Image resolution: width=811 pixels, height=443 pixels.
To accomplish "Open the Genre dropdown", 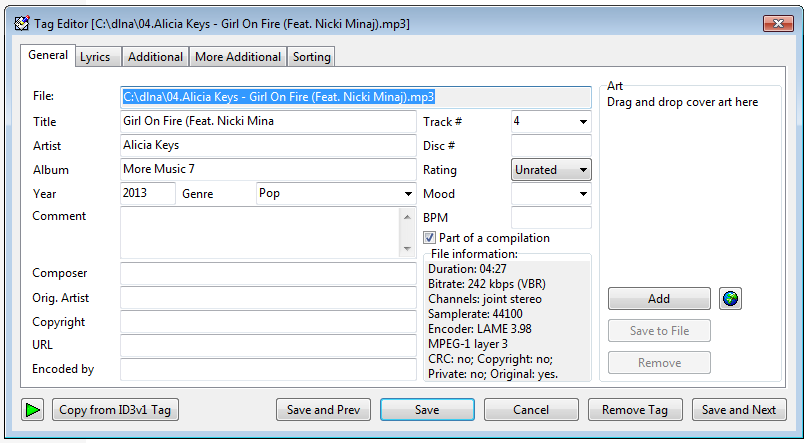I will click(408, 194).
